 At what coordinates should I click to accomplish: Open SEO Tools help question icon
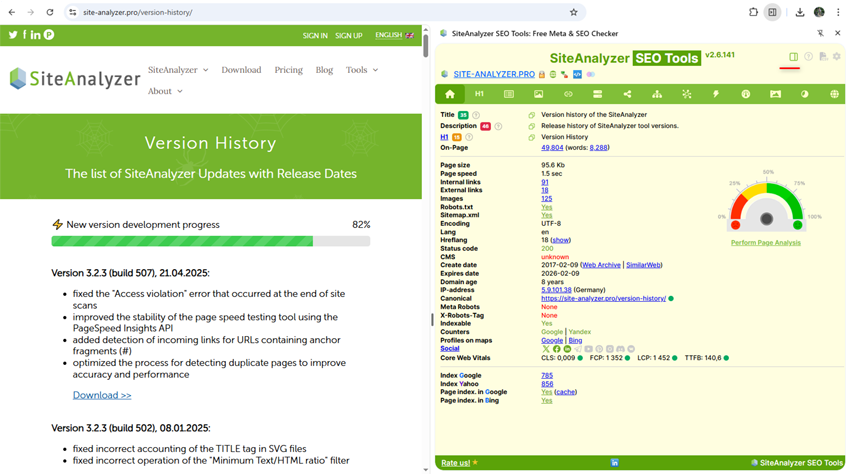808,56
